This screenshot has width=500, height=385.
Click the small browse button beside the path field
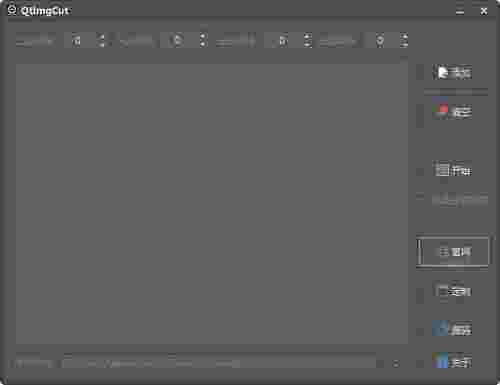tap(396, 363)
